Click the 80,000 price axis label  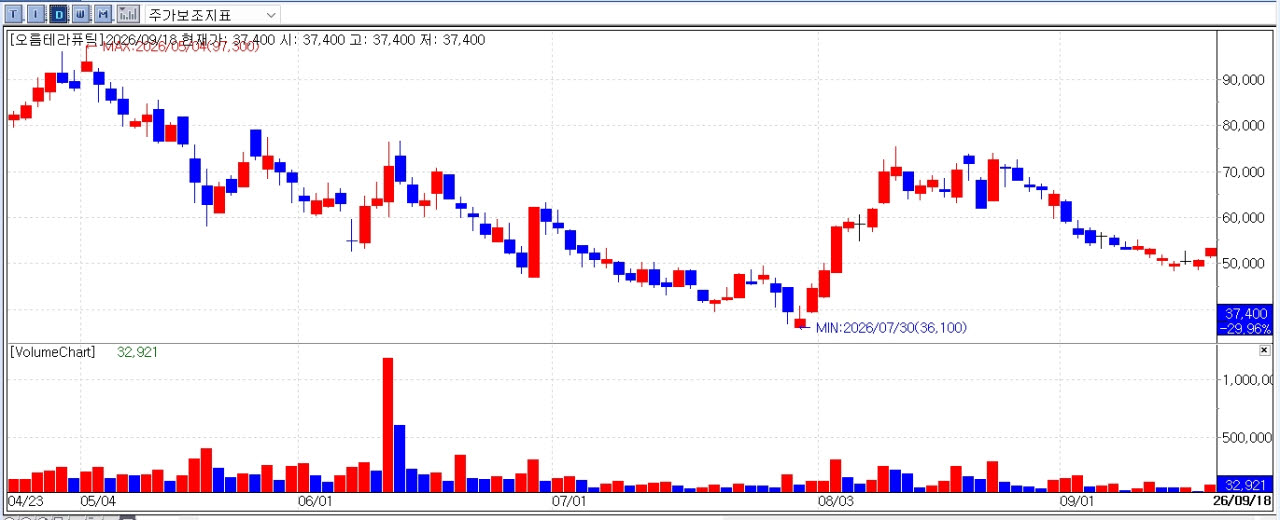1246,126
